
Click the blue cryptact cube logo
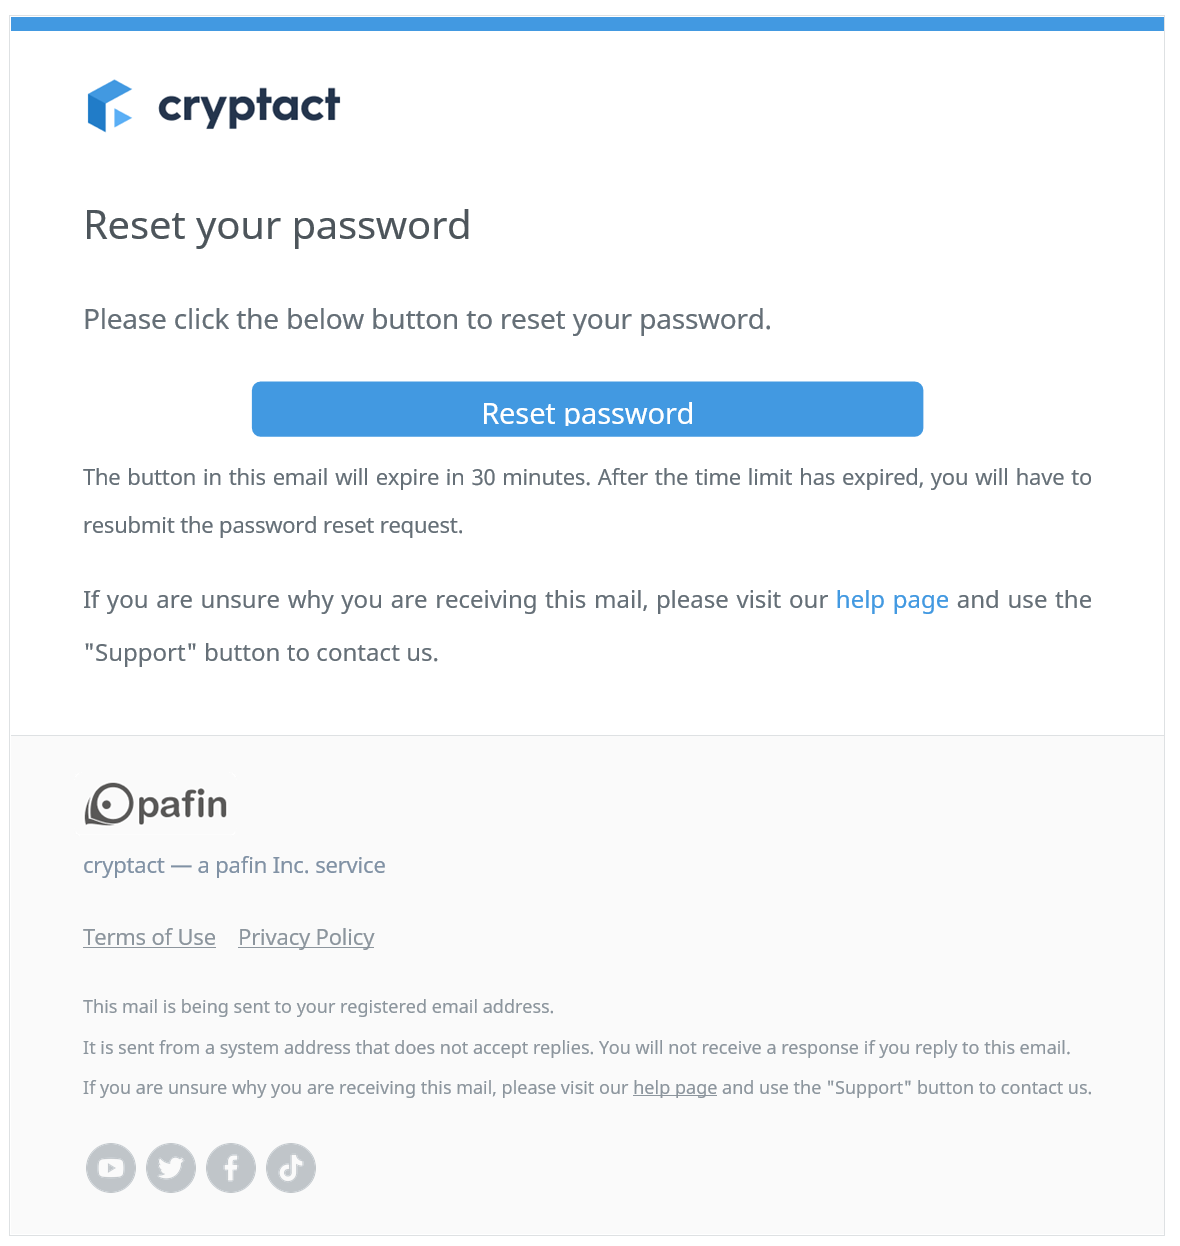click(x=110, y=106)
